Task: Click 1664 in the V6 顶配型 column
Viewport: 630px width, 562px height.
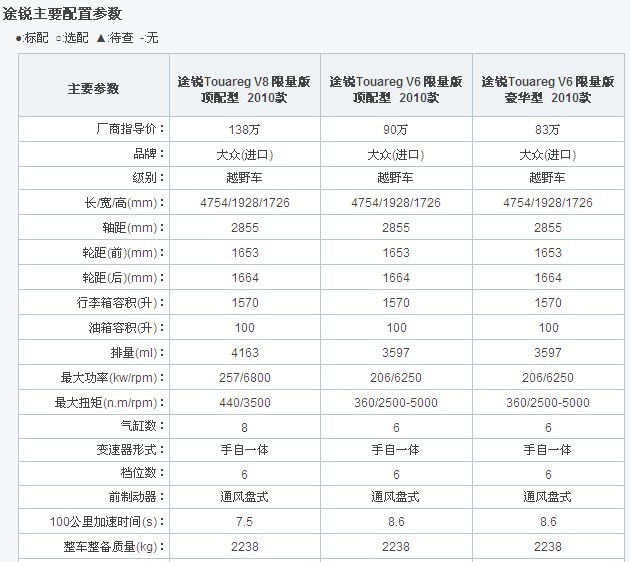Action: click(396, 278)
